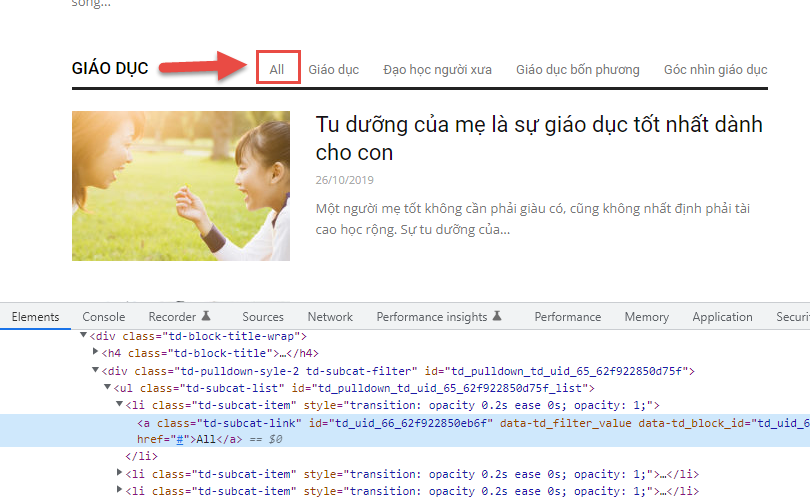Collapse the ul td-subcat-list node

click(x=107, y=387)
